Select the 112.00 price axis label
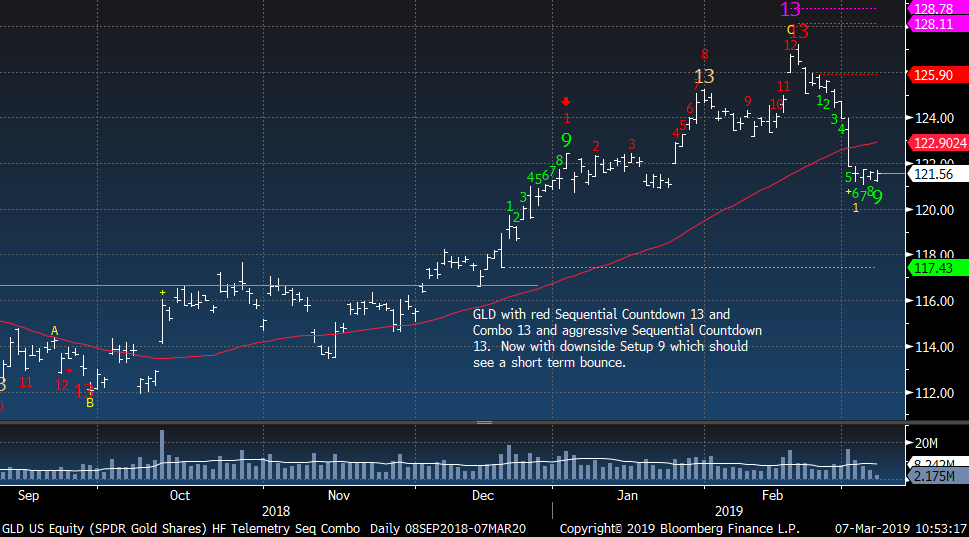 coord(934,393)
